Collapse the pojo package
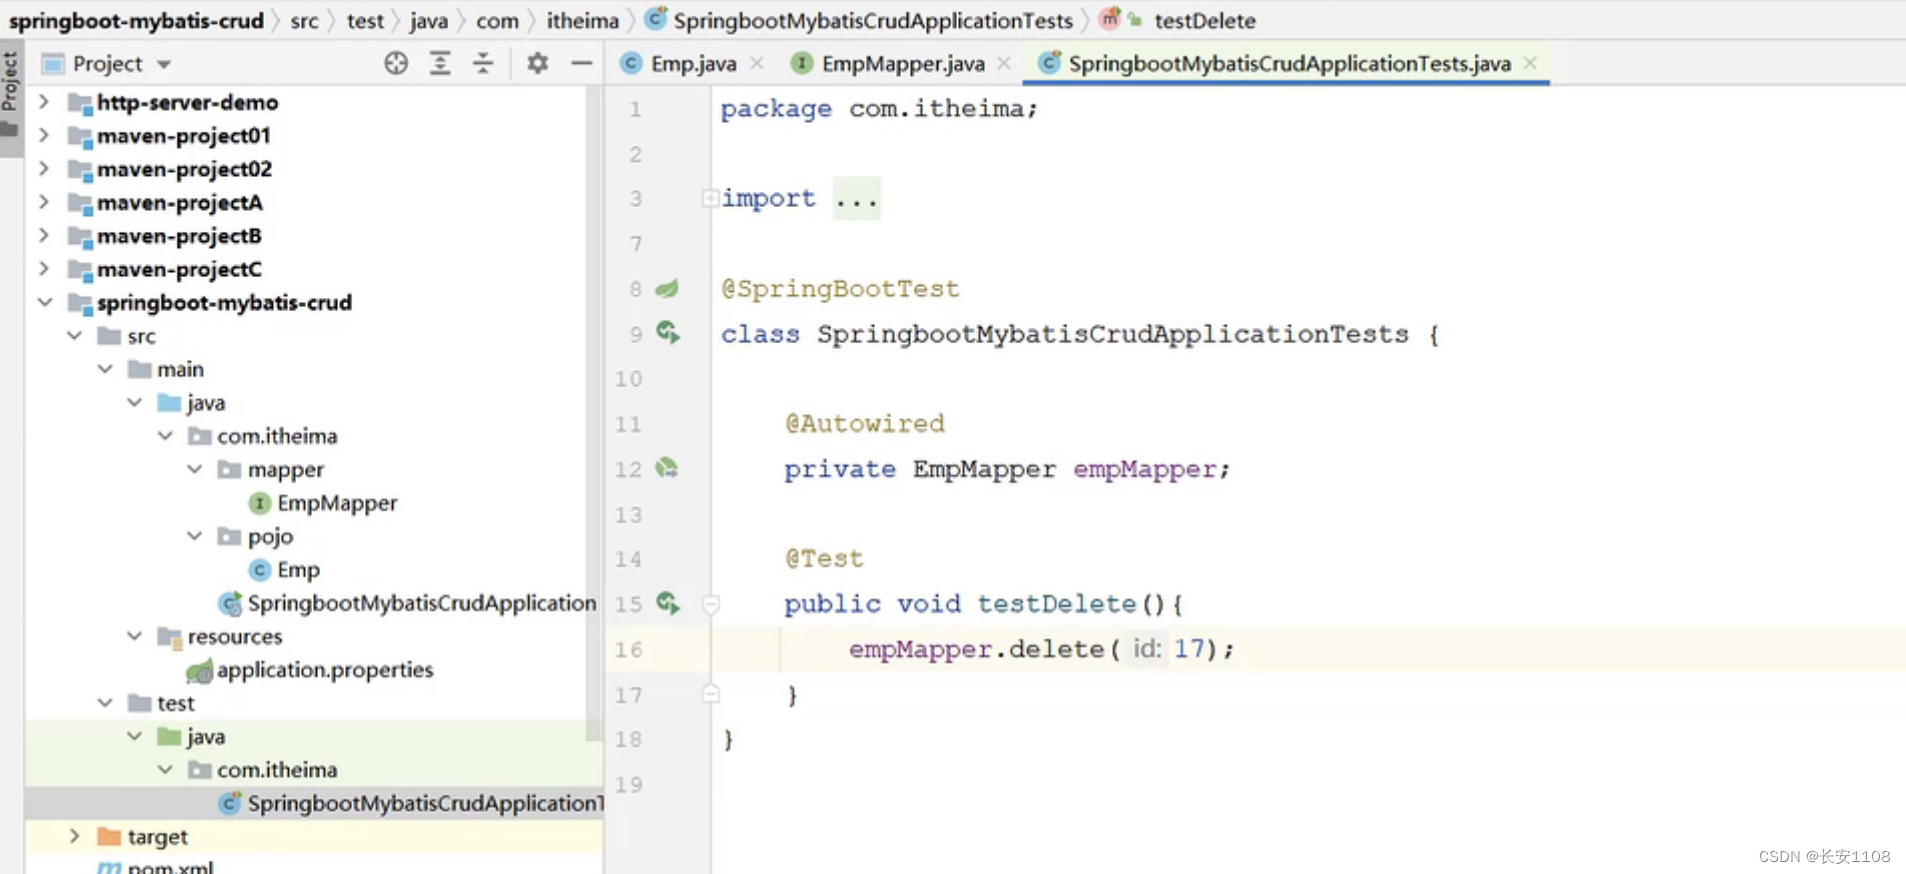Image resolution: width=1906 pixels, height=874 pixels. 195,536
